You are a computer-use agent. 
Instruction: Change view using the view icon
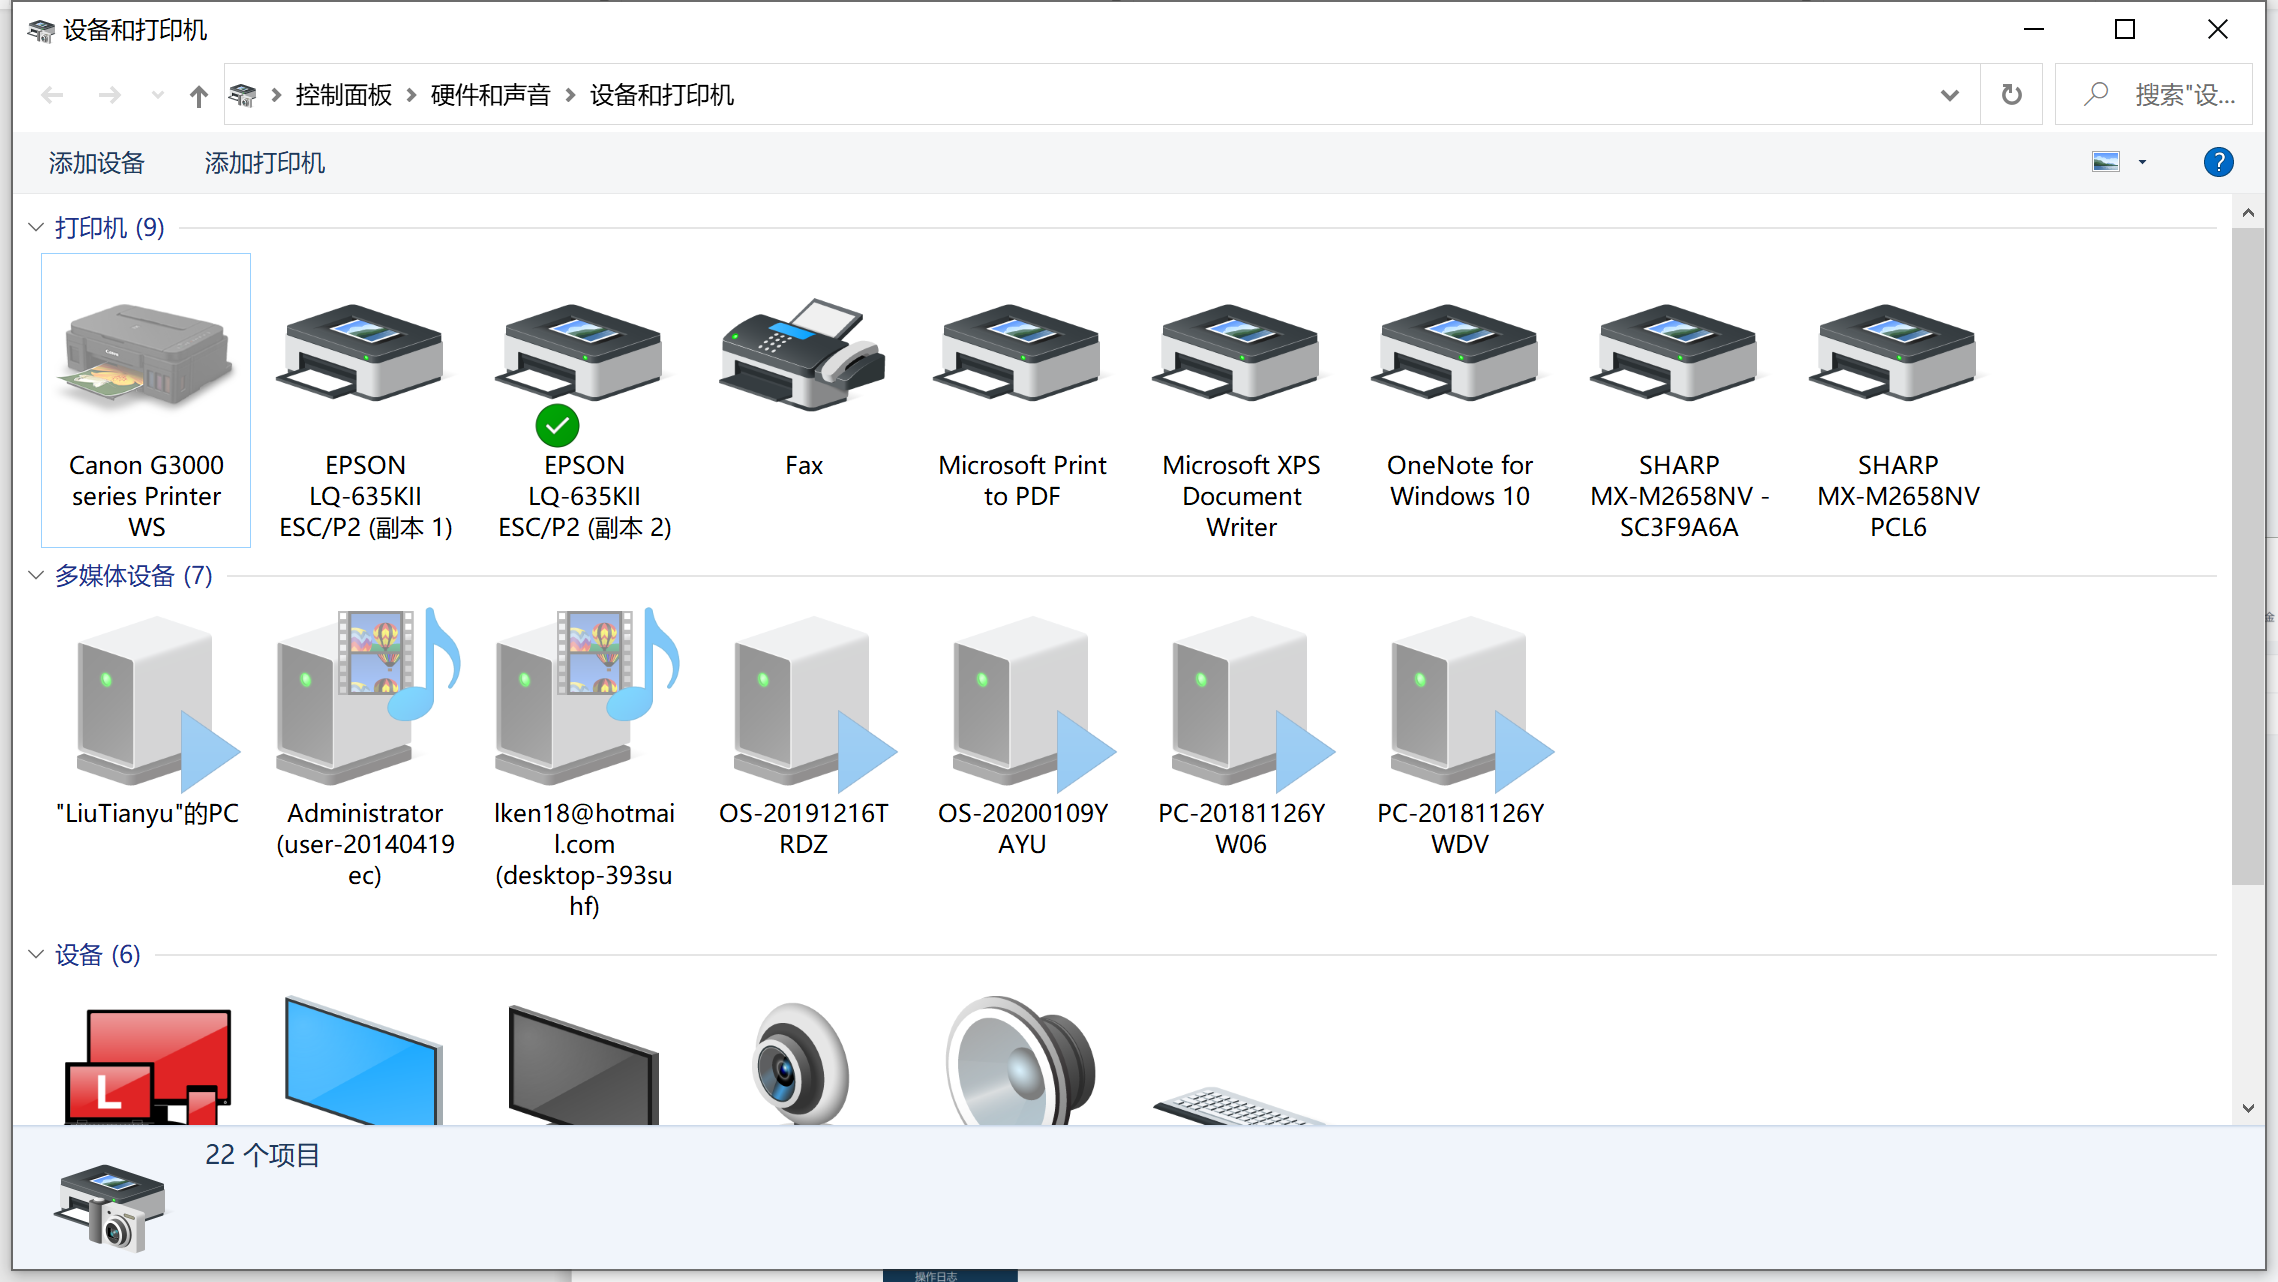coord(2106,162)
